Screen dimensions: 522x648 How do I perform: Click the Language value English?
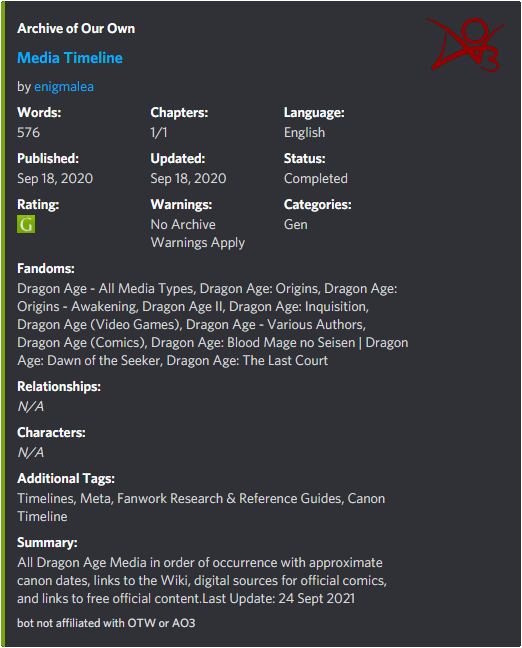304,133
